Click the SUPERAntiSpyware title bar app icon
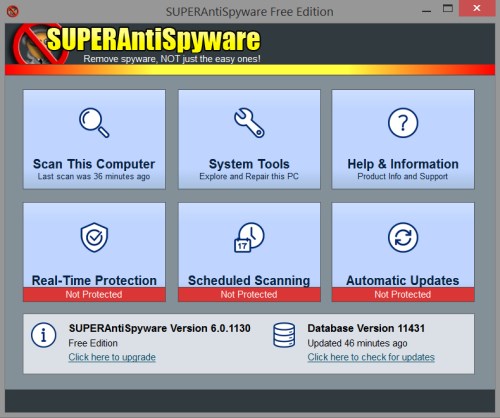Screen dimensions: 500x418 click(13, 12)
